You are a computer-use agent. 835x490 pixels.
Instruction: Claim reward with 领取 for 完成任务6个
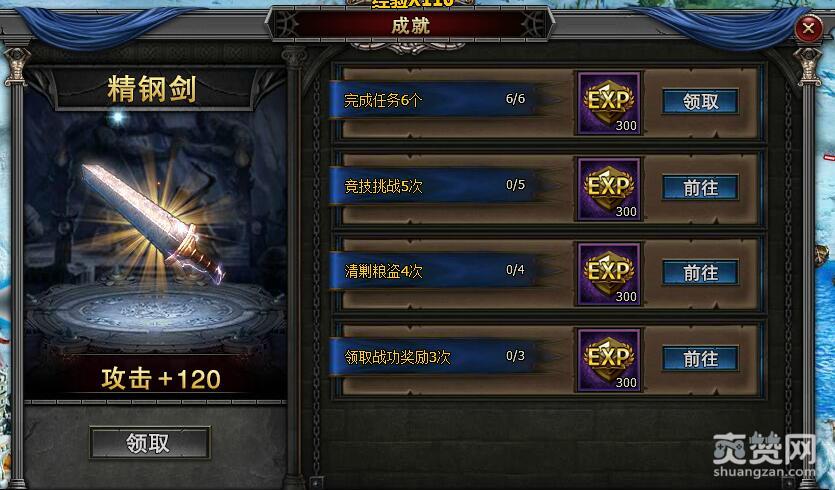pyautogui.click(x=700, y=101)
